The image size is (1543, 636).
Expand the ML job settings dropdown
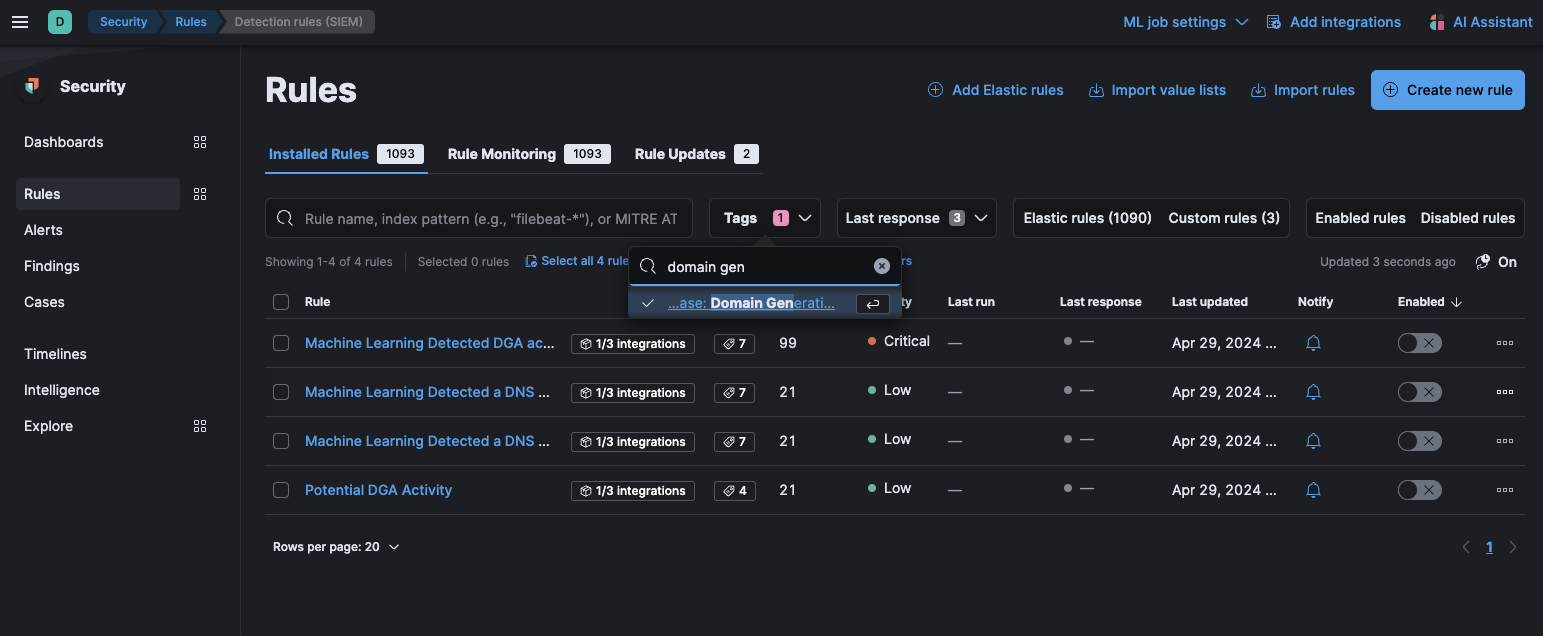pyautogui.click(x=1184, y=21)
